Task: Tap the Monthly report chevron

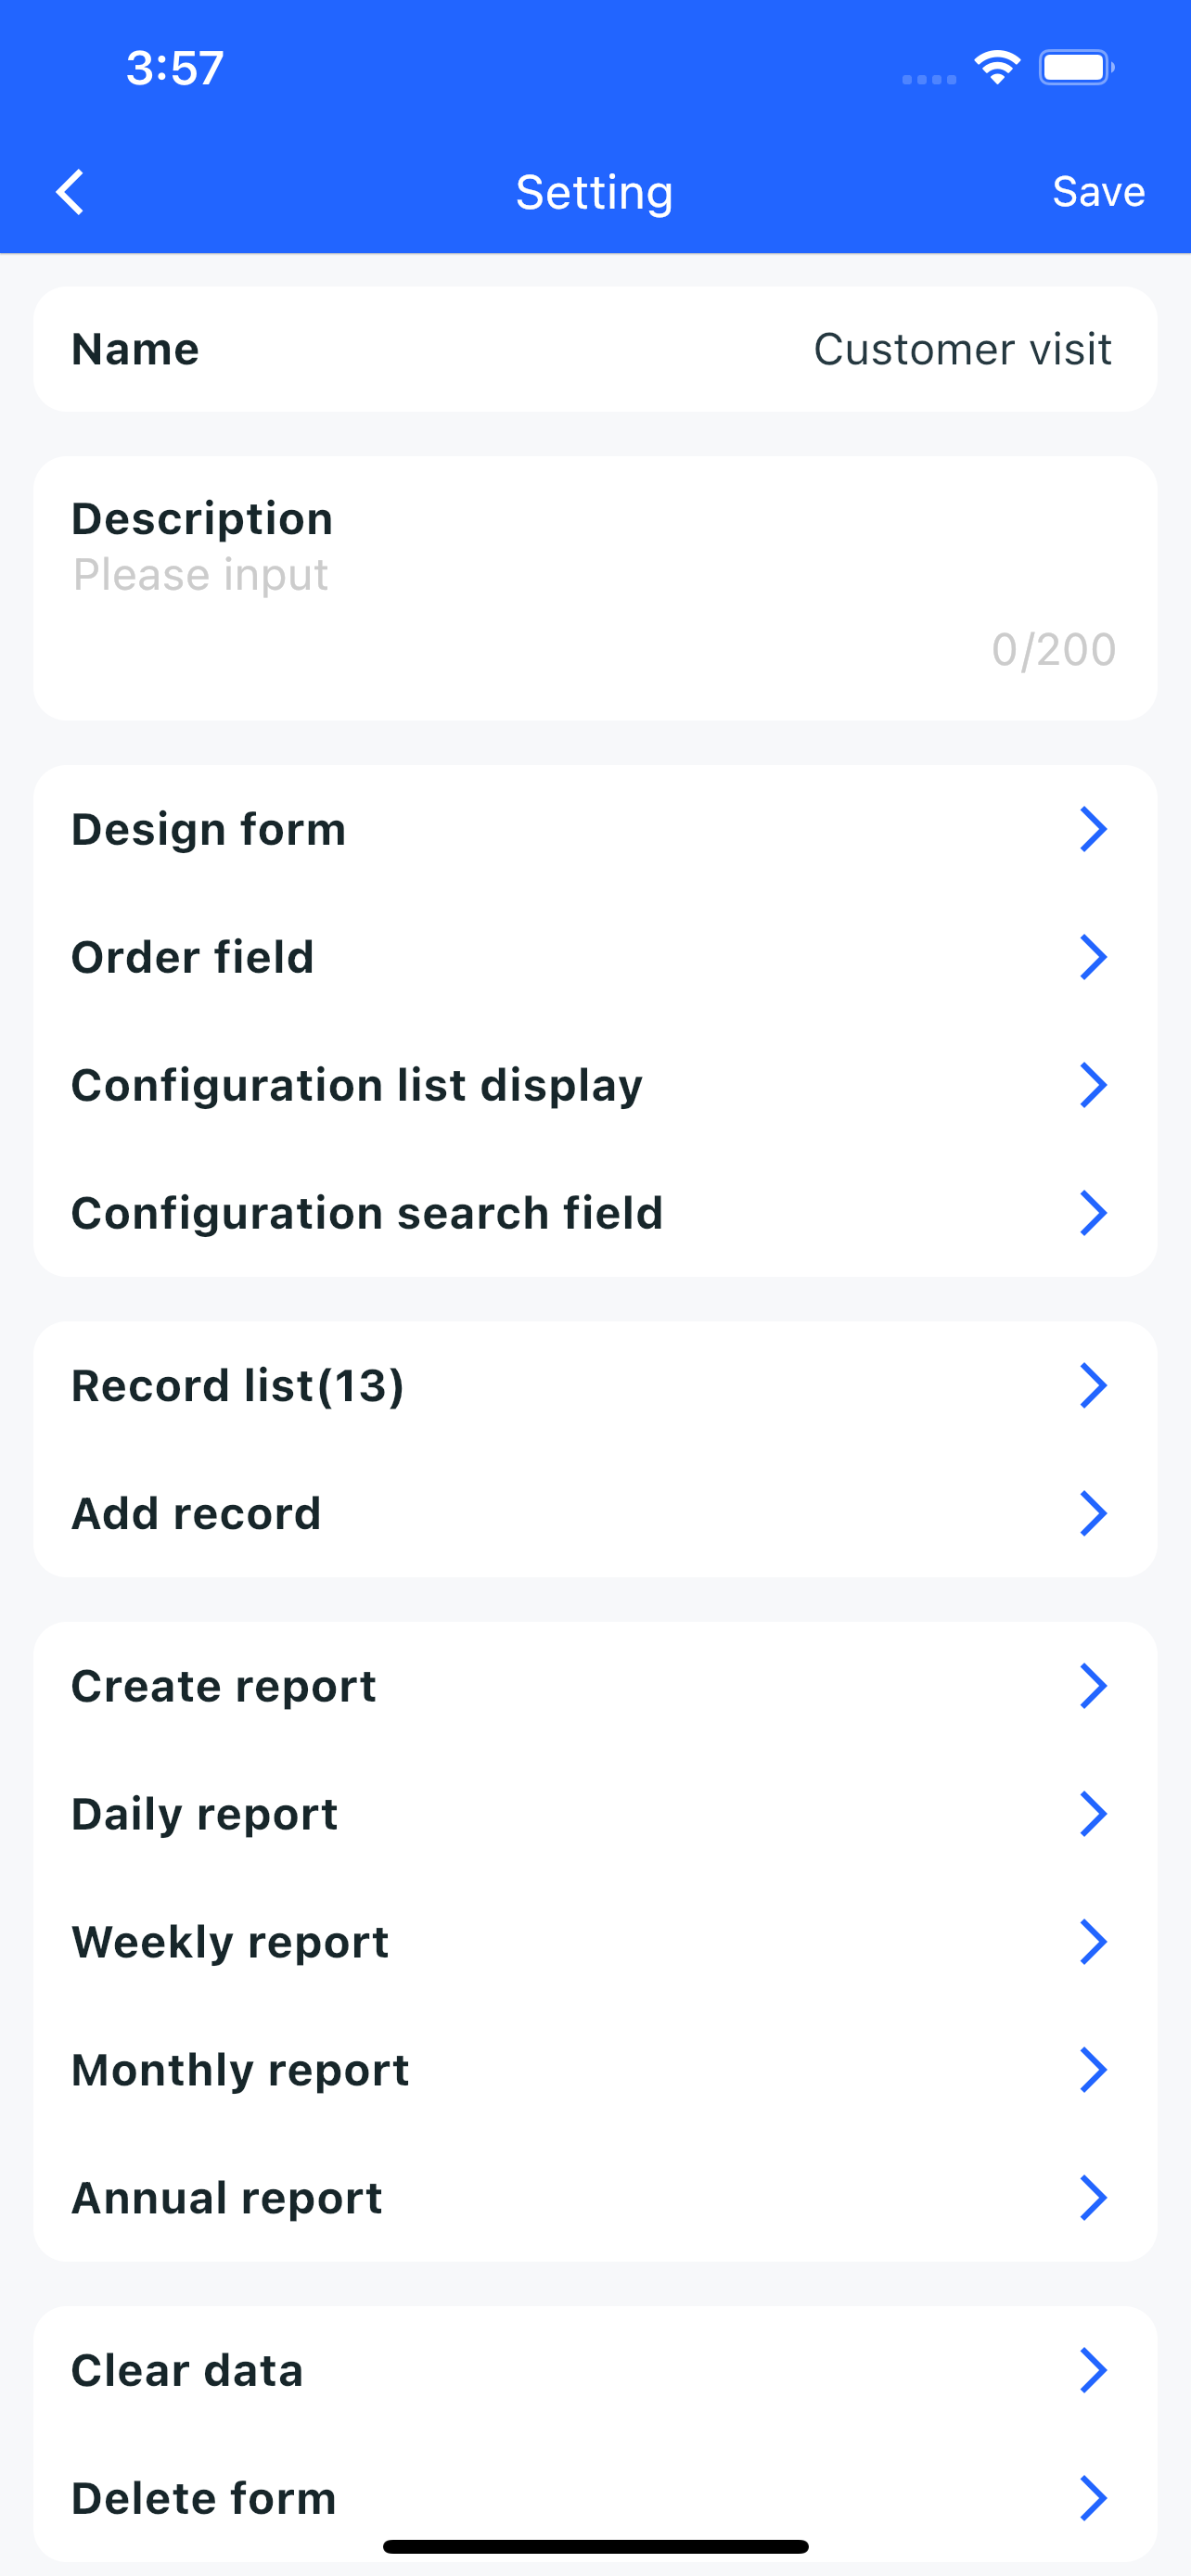Action: [1093, 2070]
